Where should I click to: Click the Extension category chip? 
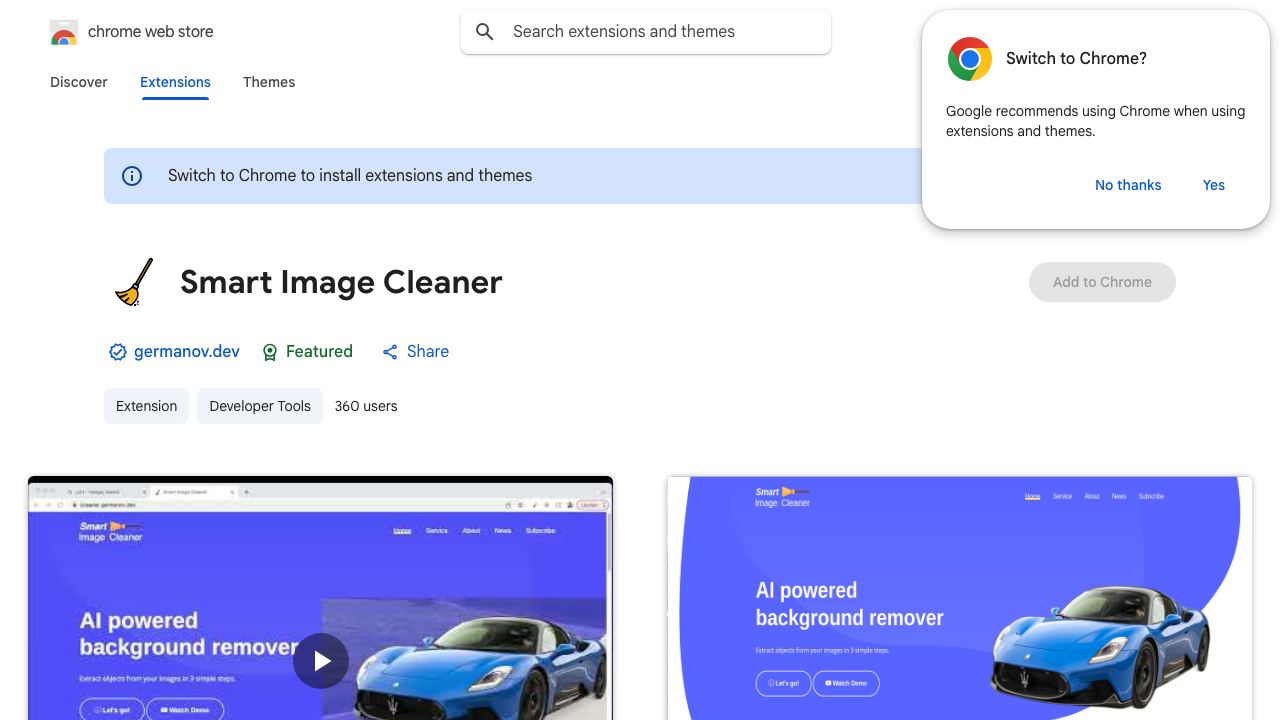click(146, 406)
